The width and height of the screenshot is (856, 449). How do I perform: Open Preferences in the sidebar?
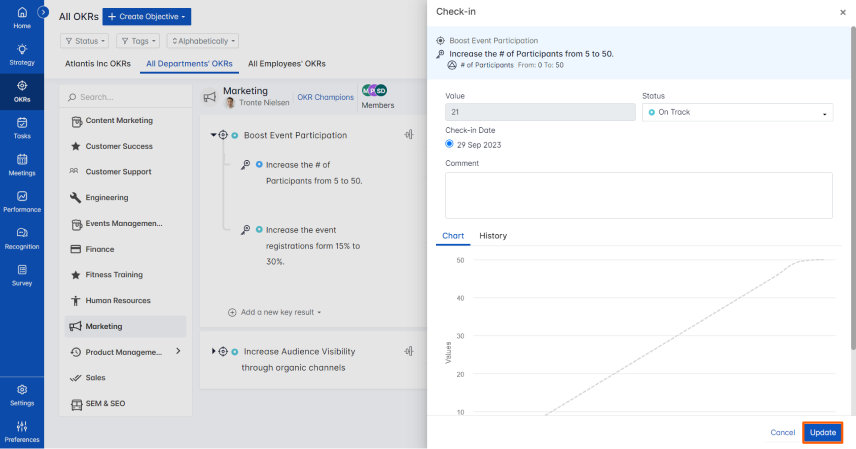(x=22, y=432)
